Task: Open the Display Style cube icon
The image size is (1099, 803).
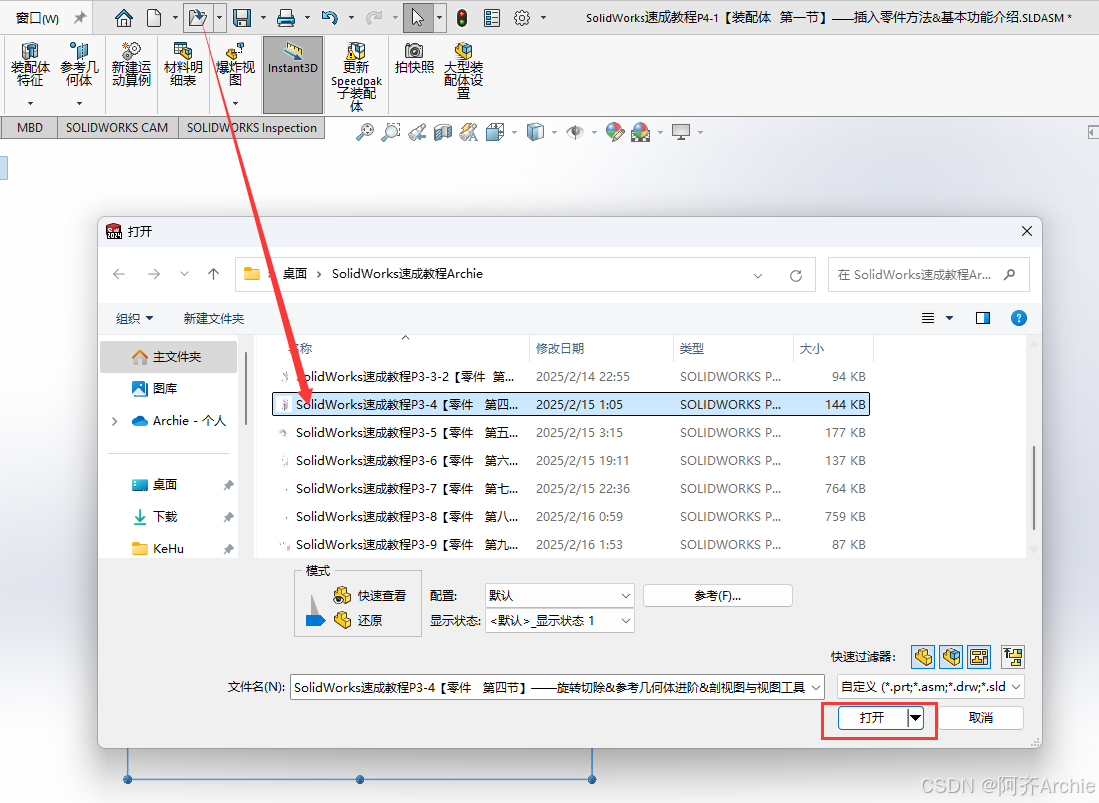Action: (x=535, y=132)
